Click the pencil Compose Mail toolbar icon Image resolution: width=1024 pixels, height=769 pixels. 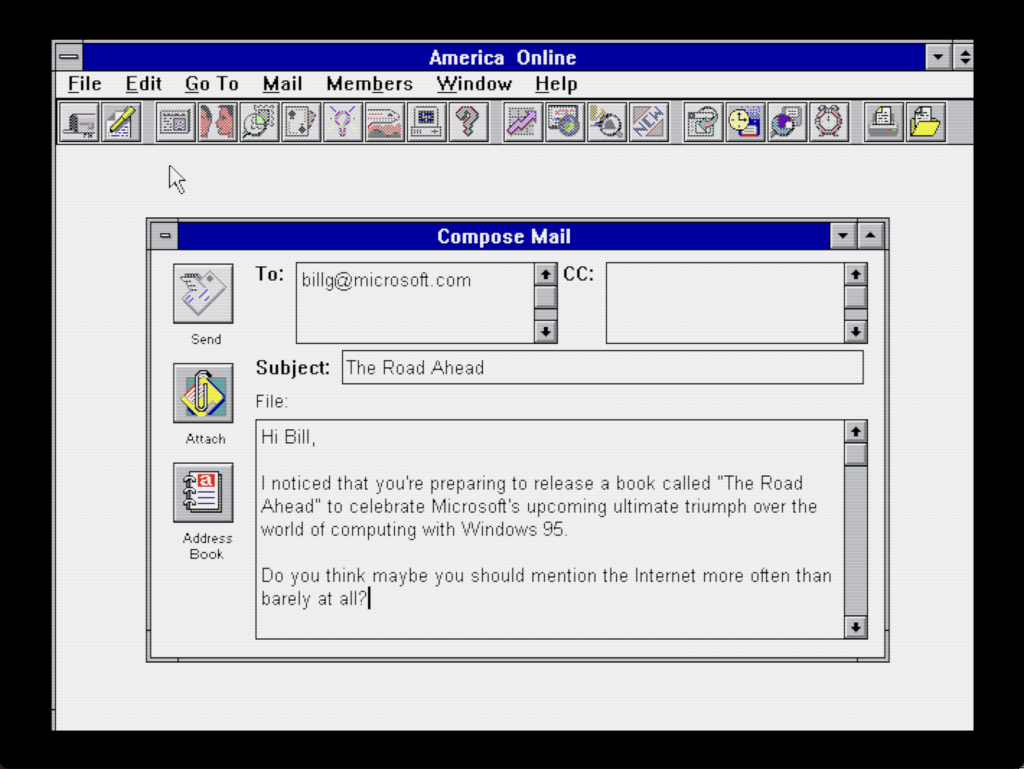click(121, 122)
